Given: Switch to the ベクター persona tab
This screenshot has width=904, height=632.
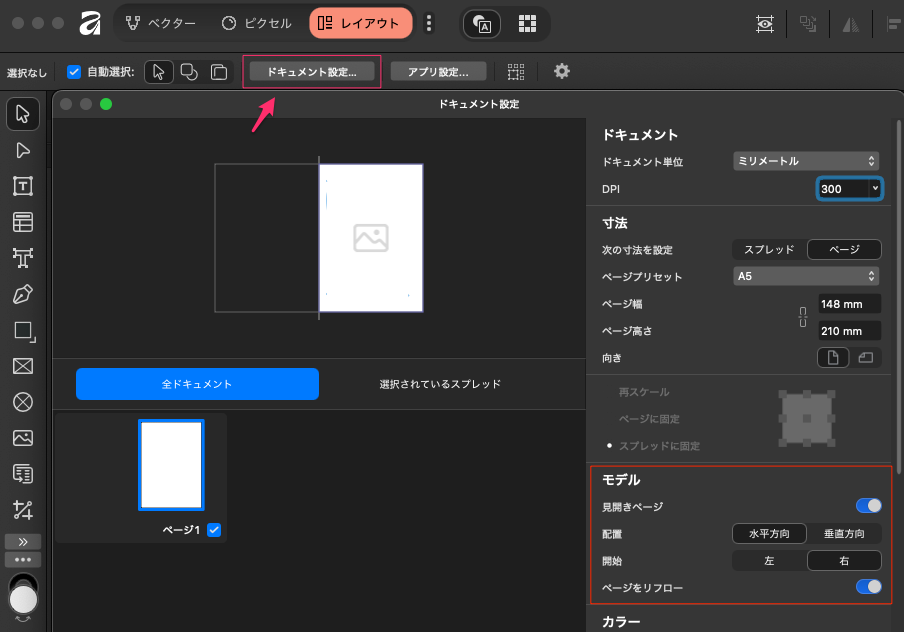Looking at the screenshot, I should pos(161,23).
